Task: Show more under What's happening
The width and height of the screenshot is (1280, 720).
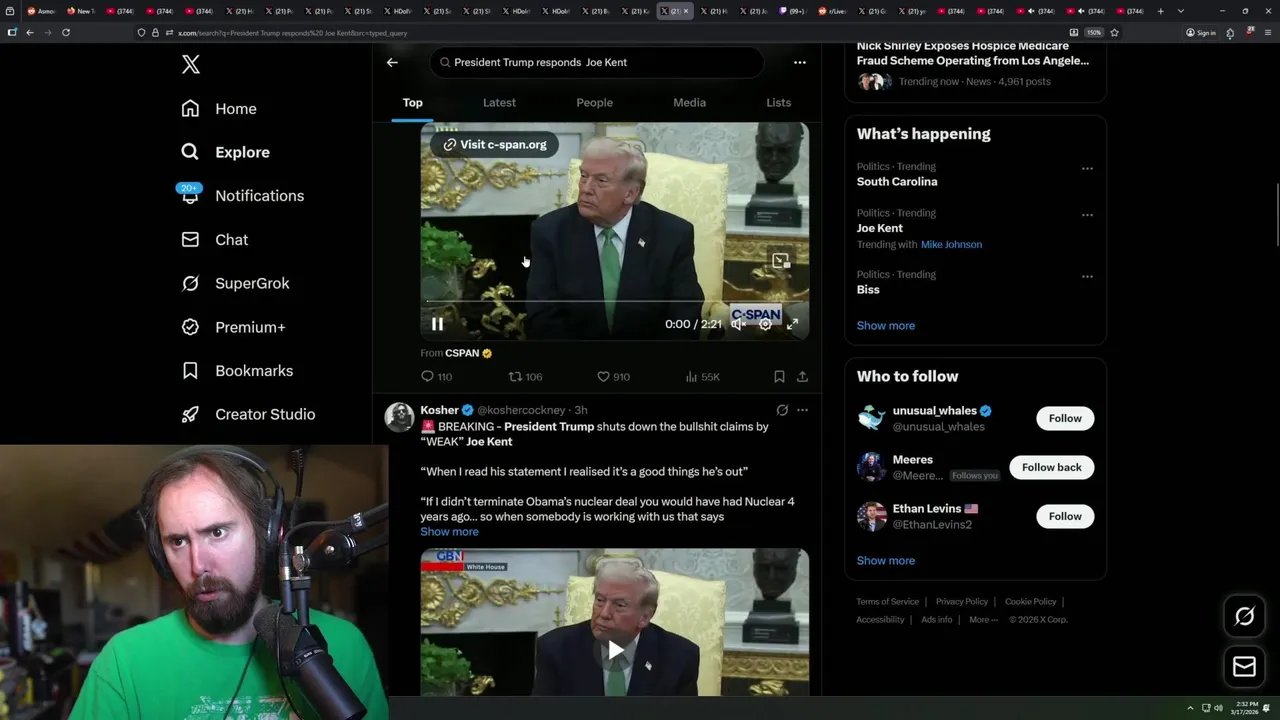Action: (886, 326)
